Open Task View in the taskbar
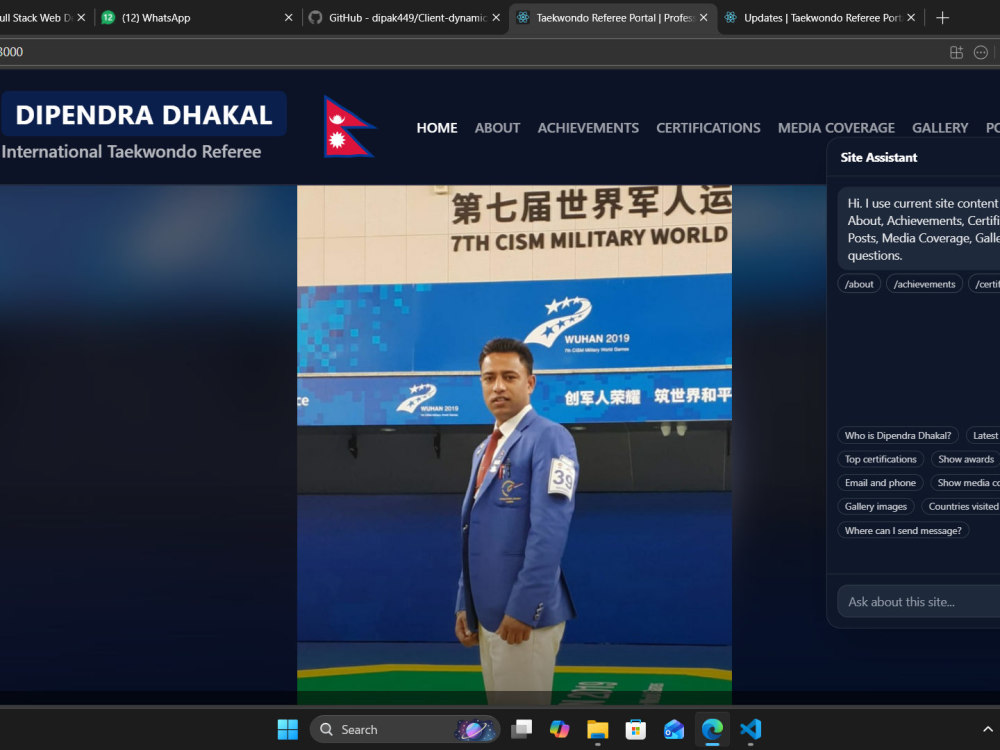The width and height of the screenshot is (1000, 750). tap(522, 729)
